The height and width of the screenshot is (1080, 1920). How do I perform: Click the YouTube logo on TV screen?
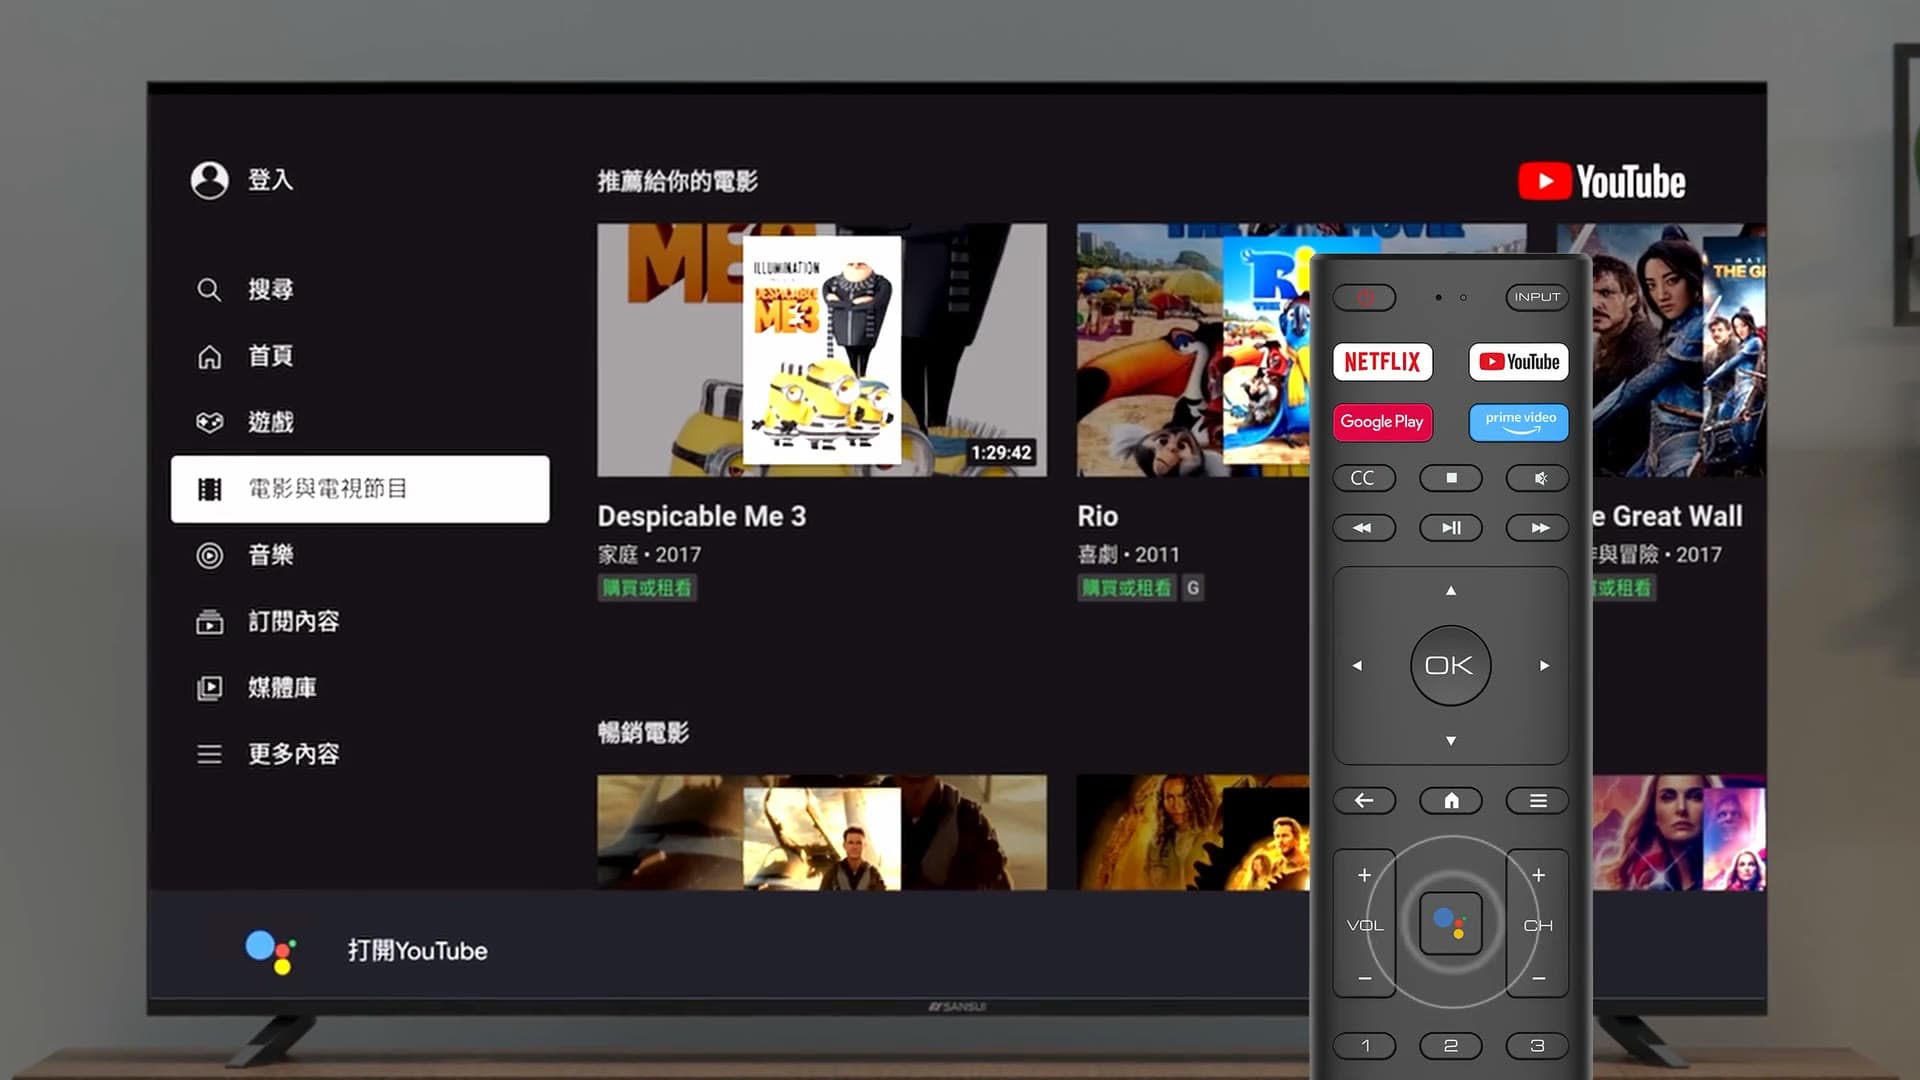tap(1602, 182)
